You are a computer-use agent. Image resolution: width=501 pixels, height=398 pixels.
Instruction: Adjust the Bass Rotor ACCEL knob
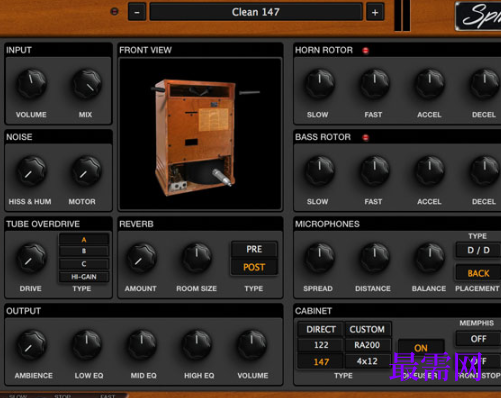click(x=430, y=171)
